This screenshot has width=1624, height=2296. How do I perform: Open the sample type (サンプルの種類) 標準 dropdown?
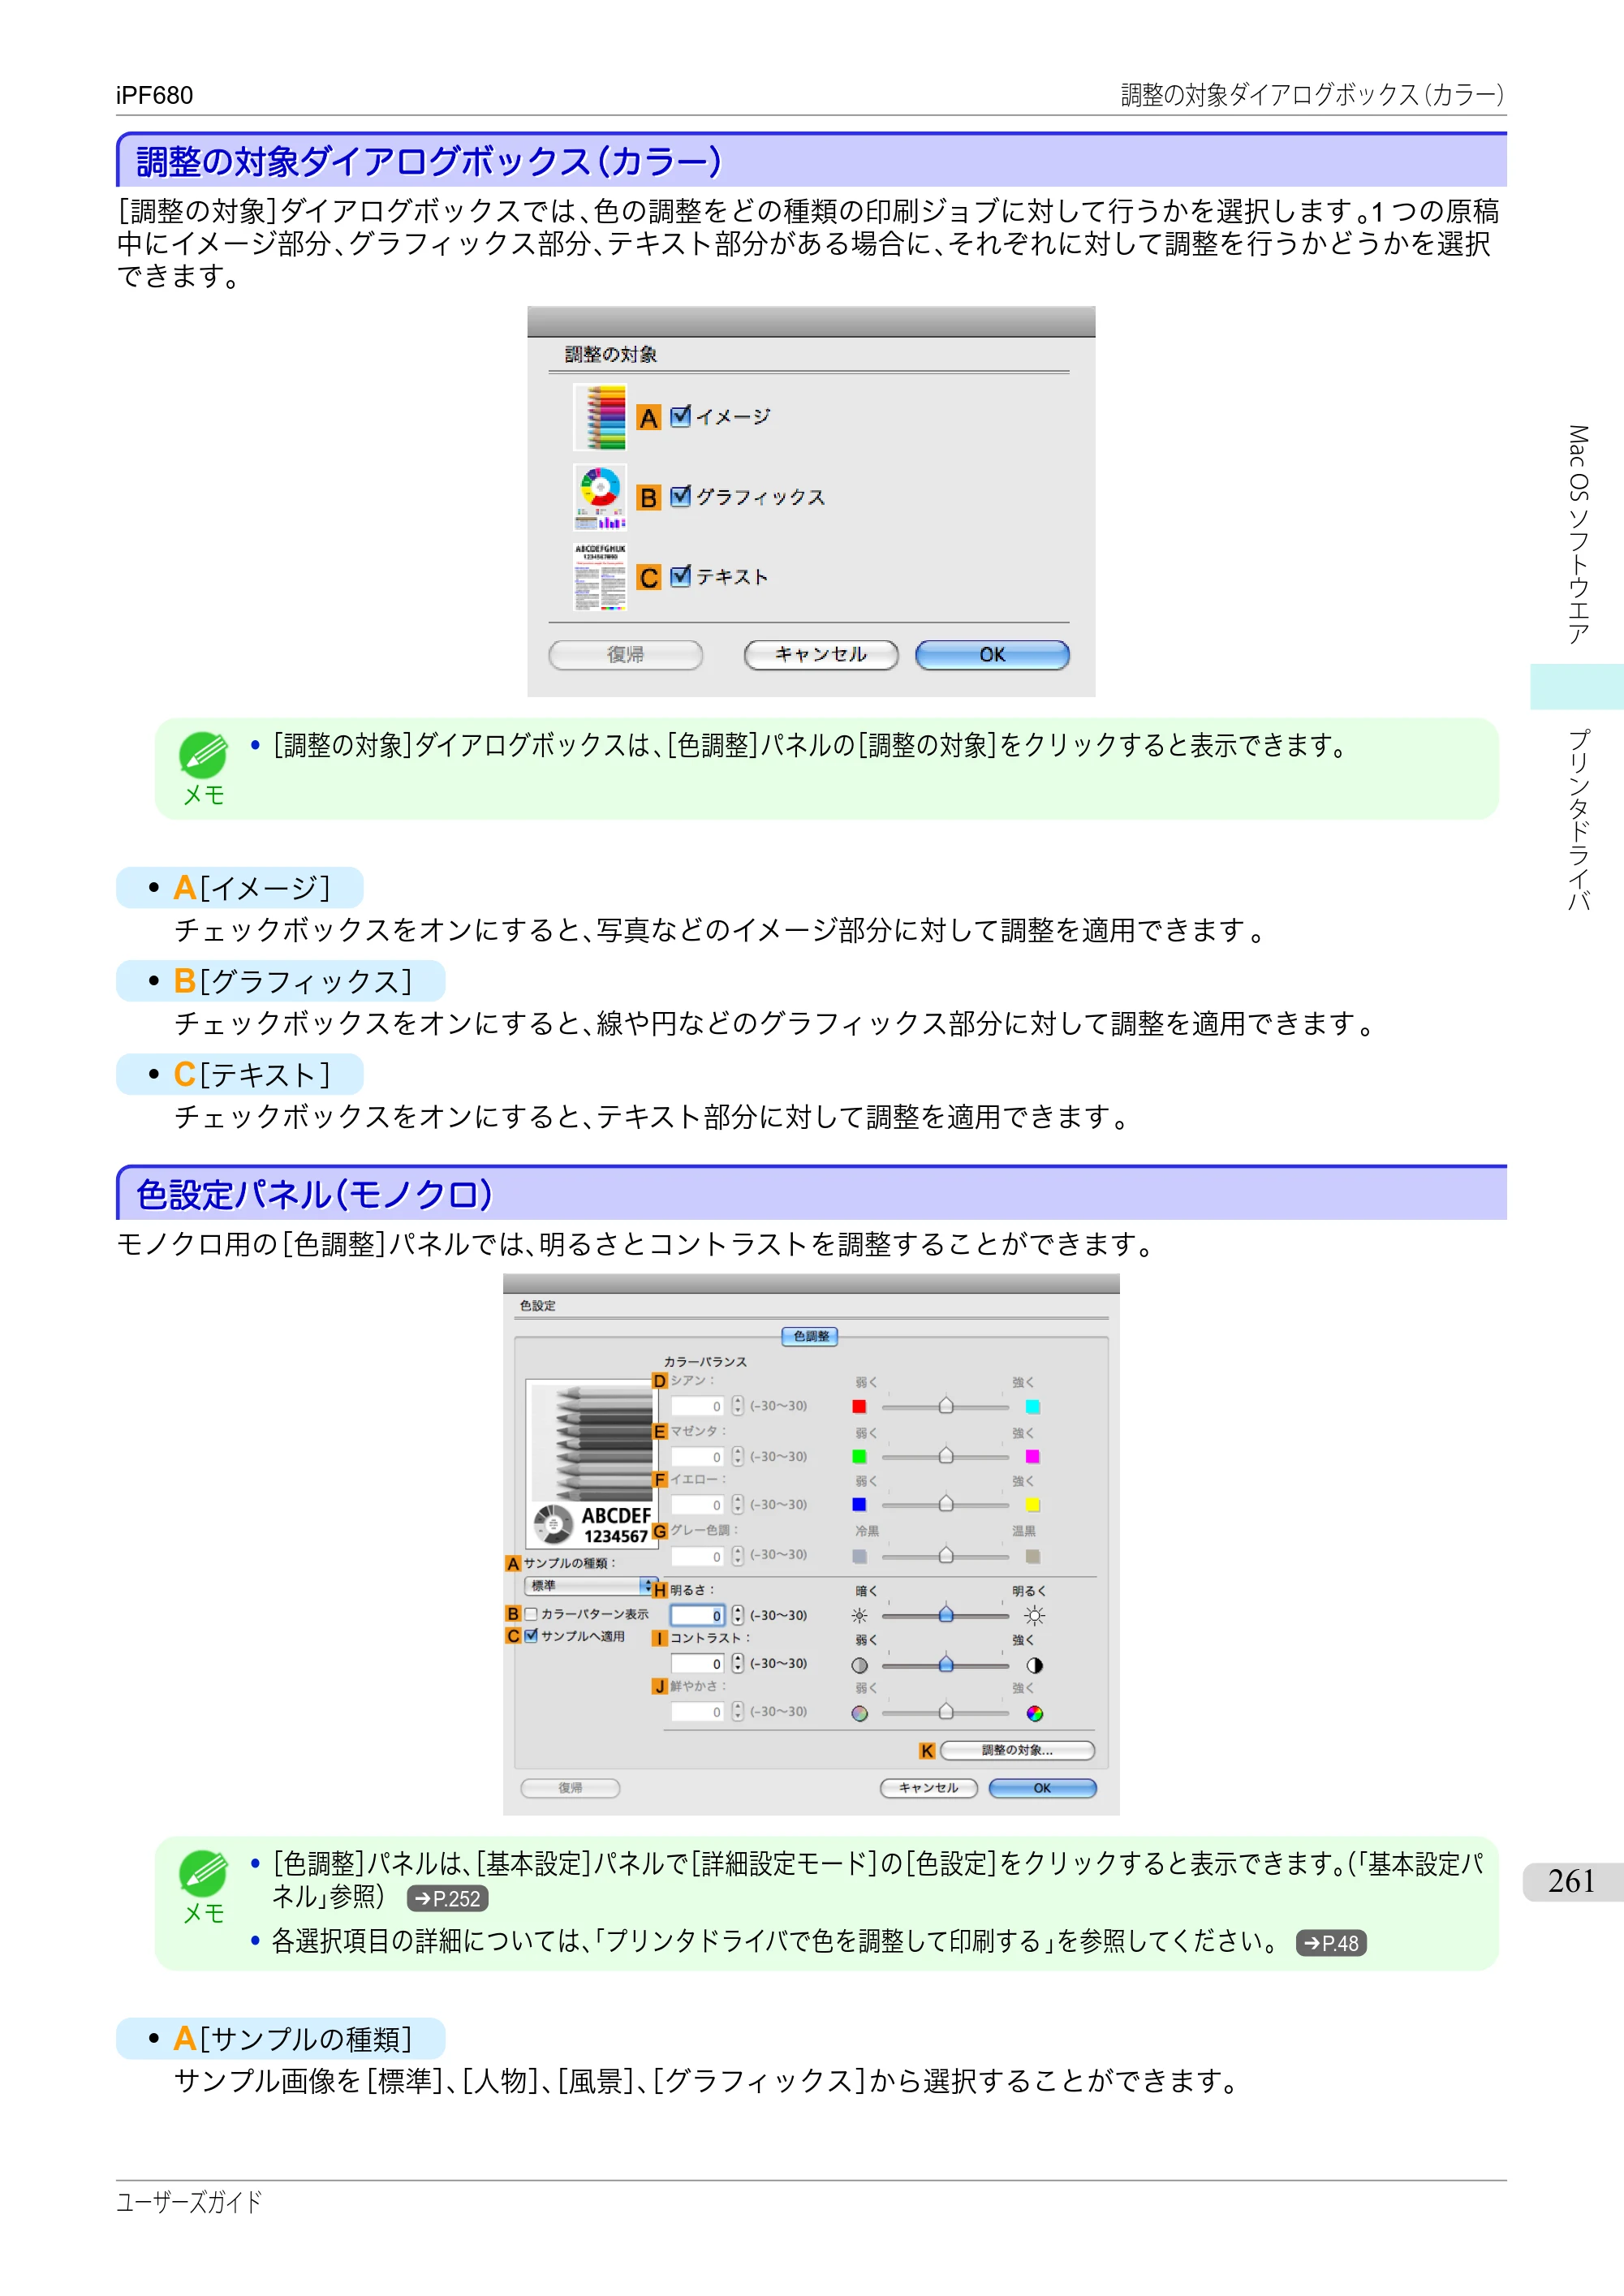coord(589,1586)
